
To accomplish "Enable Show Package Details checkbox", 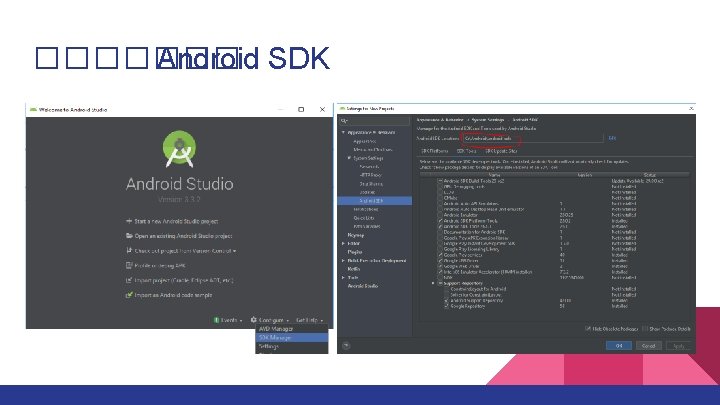I will pos(645,329).
